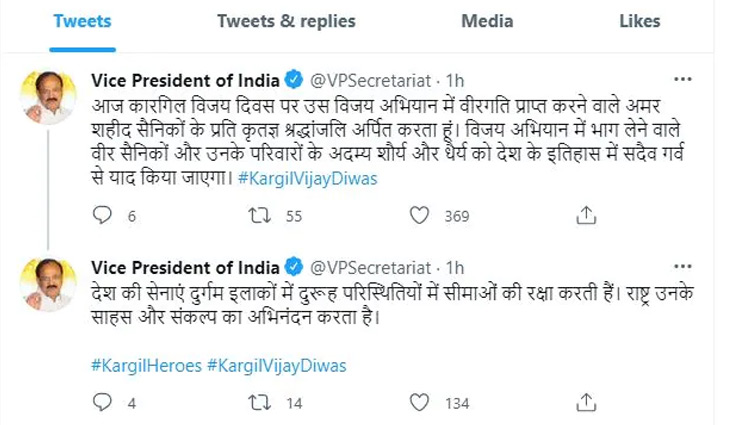
Task: Like the first tweet with 369 likes
Action: 420,214
